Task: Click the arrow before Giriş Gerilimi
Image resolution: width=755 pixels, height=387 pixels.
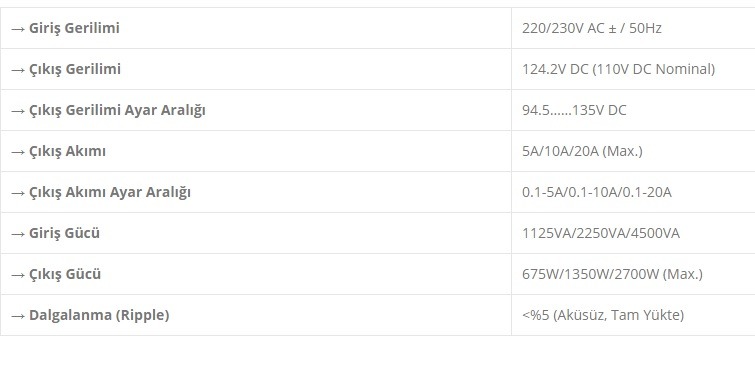Action: (18, 29)
